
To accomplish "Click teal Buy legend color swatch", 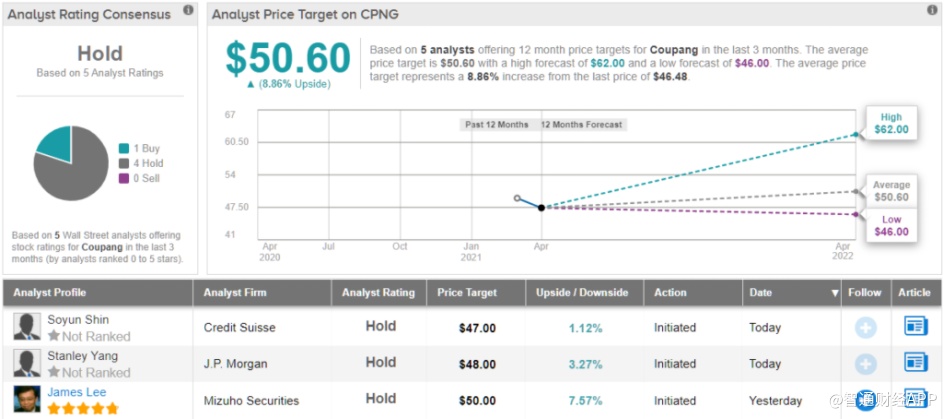I will tap(123, 148).
